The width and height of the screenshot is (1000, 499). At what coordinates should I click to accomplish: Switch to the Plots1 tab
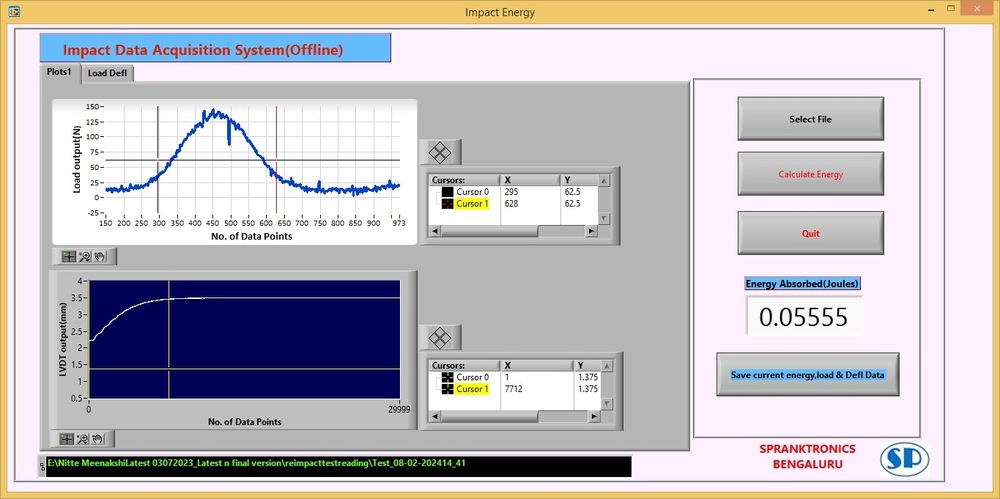click(59, 72)
